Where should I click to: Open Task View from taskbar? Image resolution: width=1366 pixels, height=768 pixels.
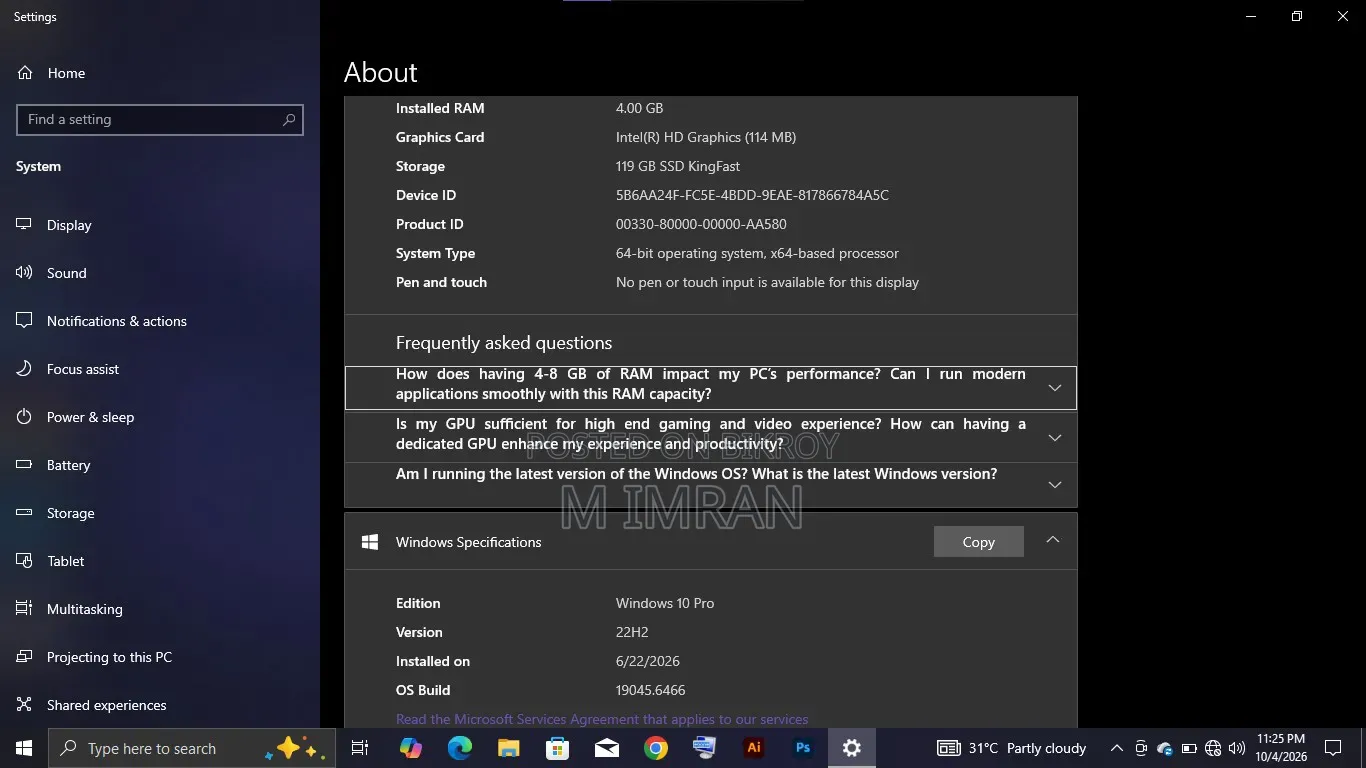click(360, 748)
